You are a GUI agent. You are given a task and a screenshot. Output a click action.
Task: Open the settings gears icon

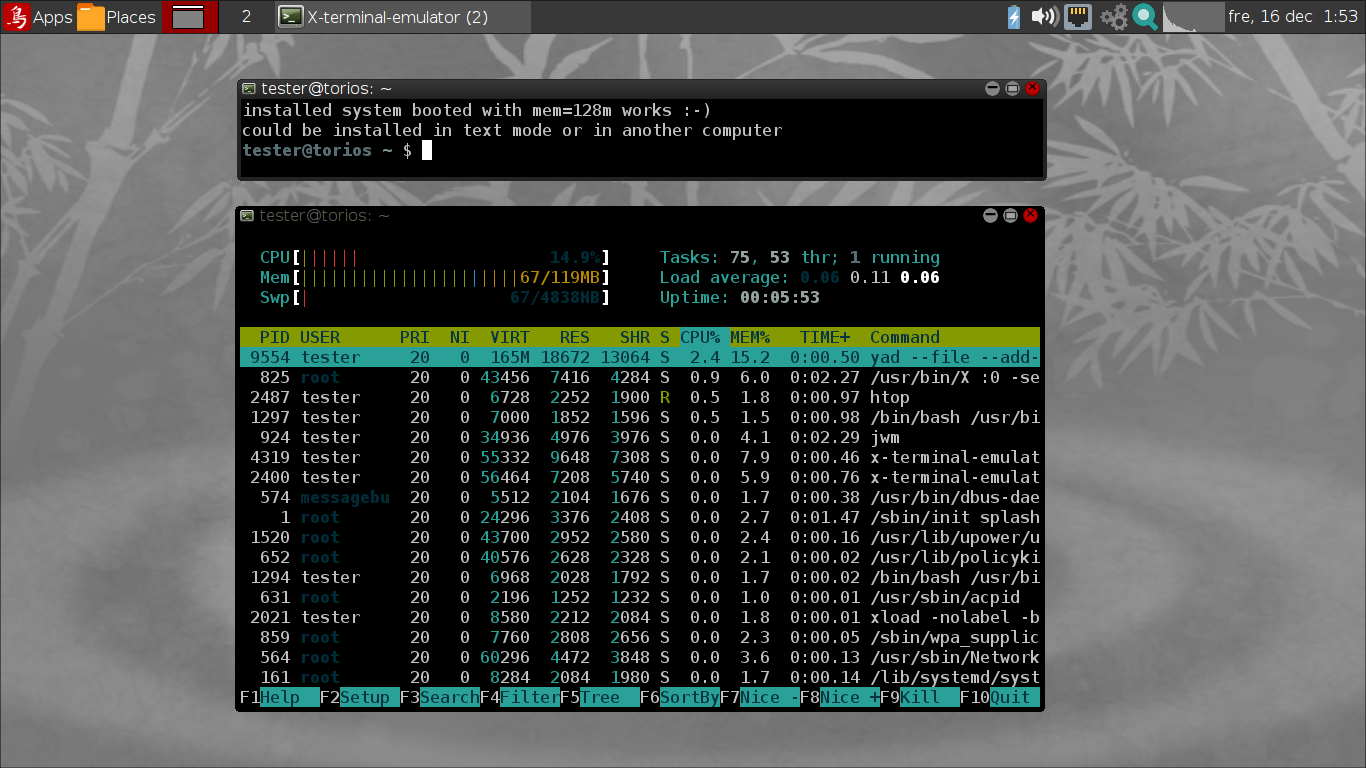click(x=1113, y=17)
